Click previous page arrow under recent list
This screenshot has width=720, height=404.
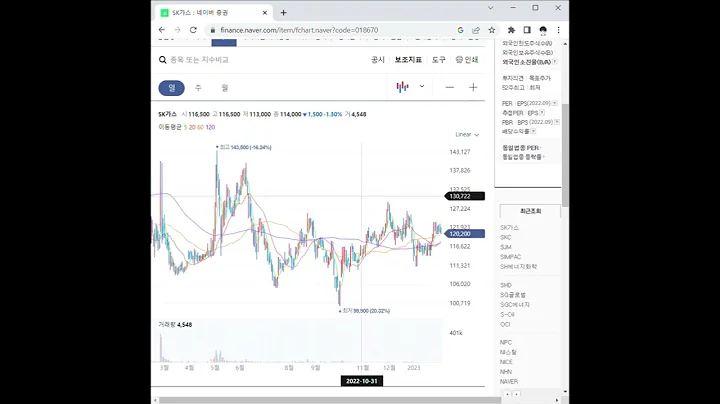click(x=508, y=394)
